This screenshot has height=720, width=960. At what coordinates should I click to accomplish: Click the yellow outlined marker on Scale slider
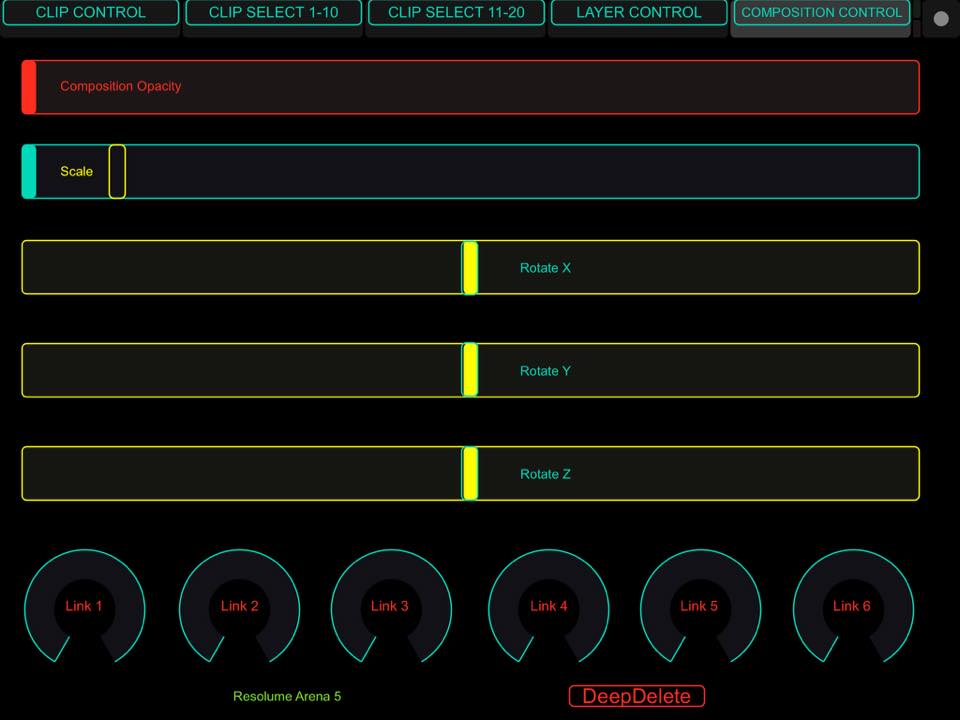click(117, 172)
